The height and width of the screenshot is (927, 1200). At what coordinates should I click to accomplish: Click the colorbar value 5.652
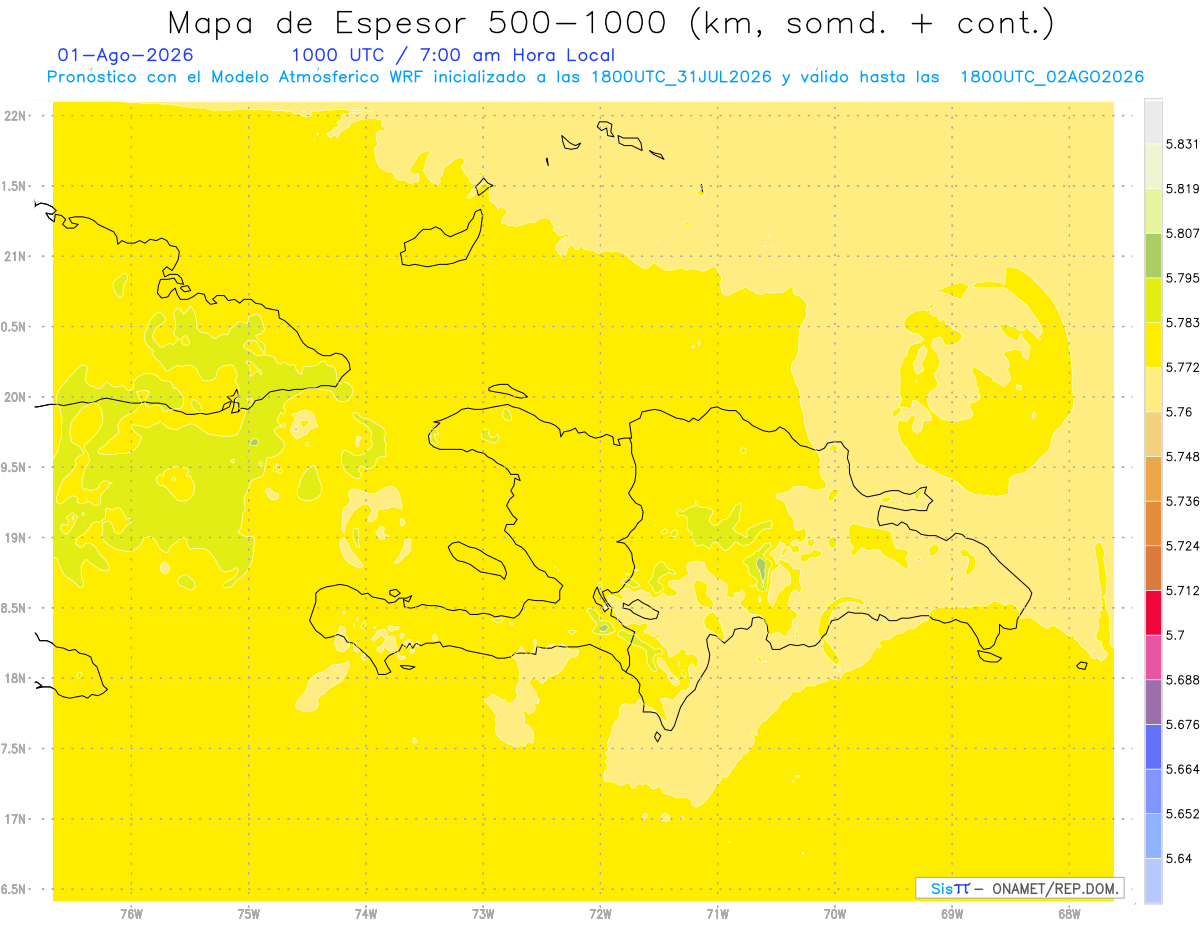pos(1183,814)
